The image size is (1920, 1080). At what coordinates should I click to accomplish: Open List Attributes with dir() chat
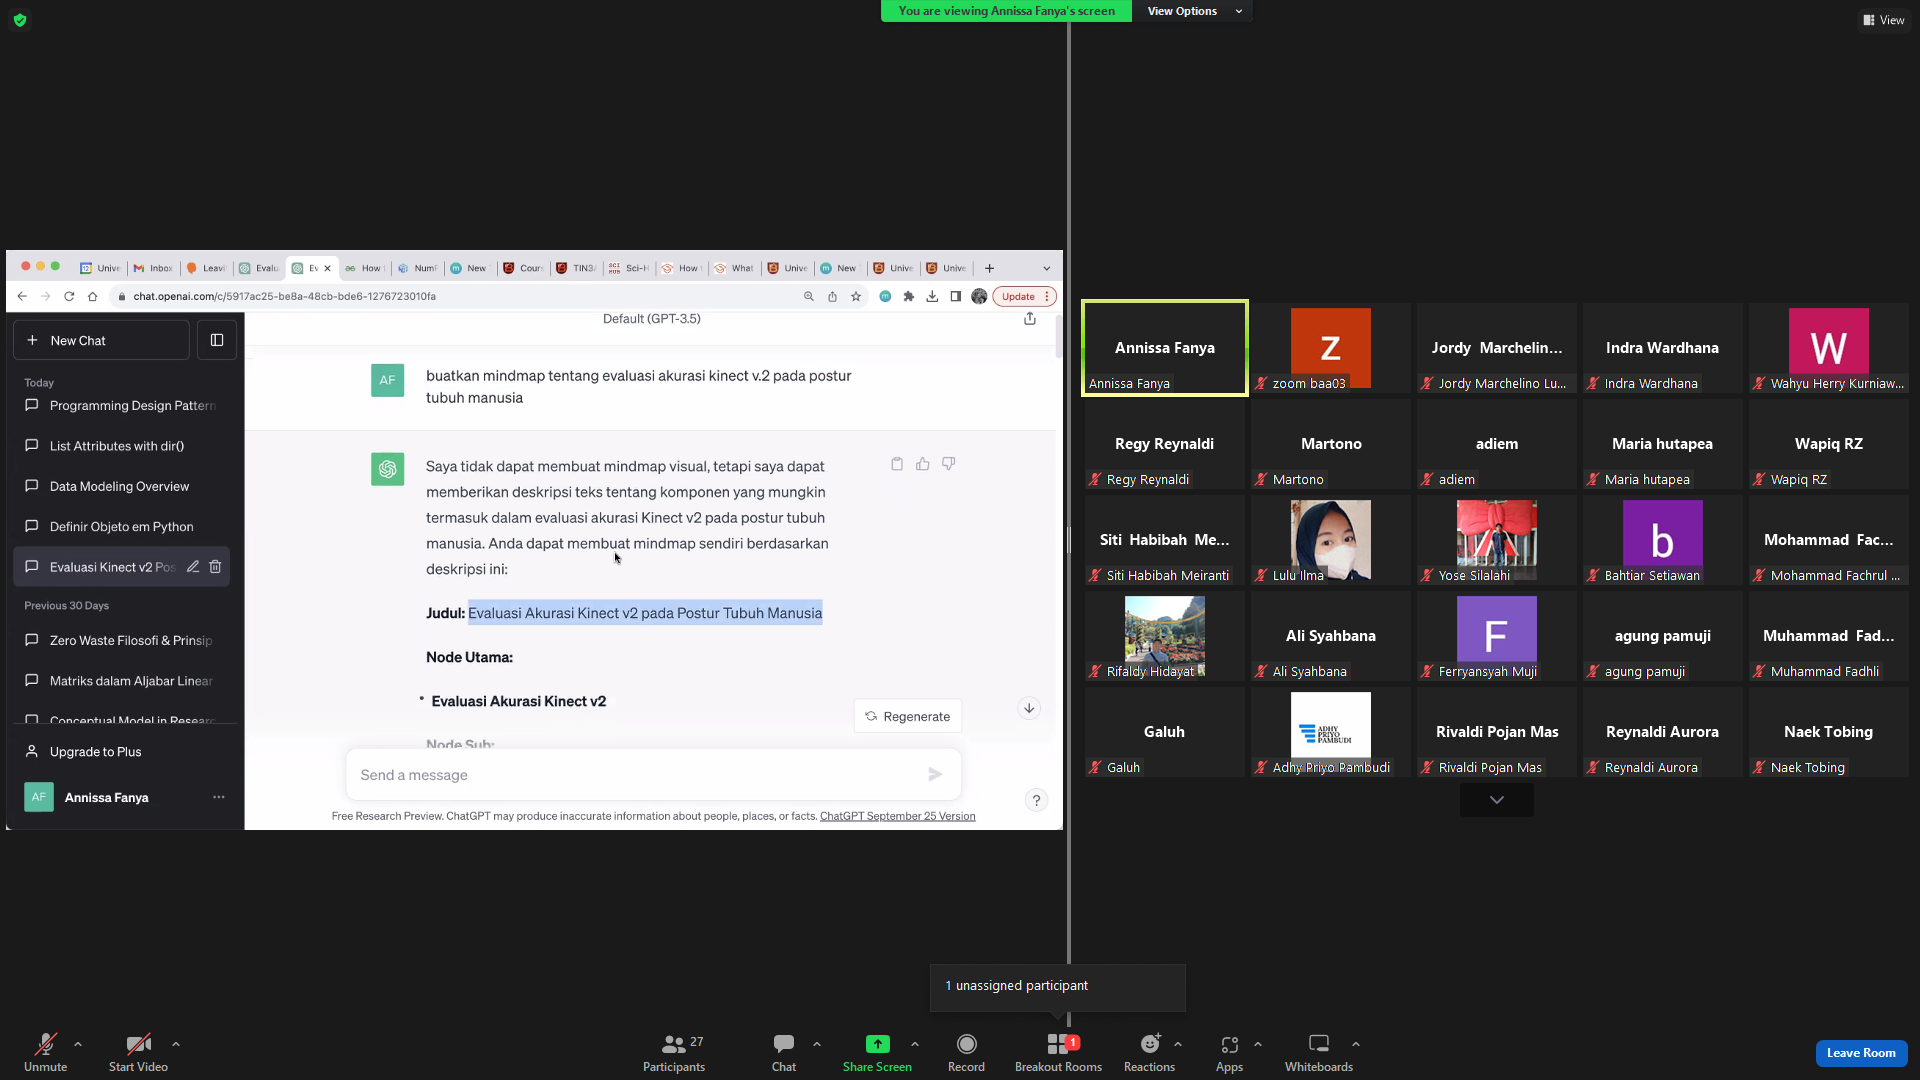(122, 446)
